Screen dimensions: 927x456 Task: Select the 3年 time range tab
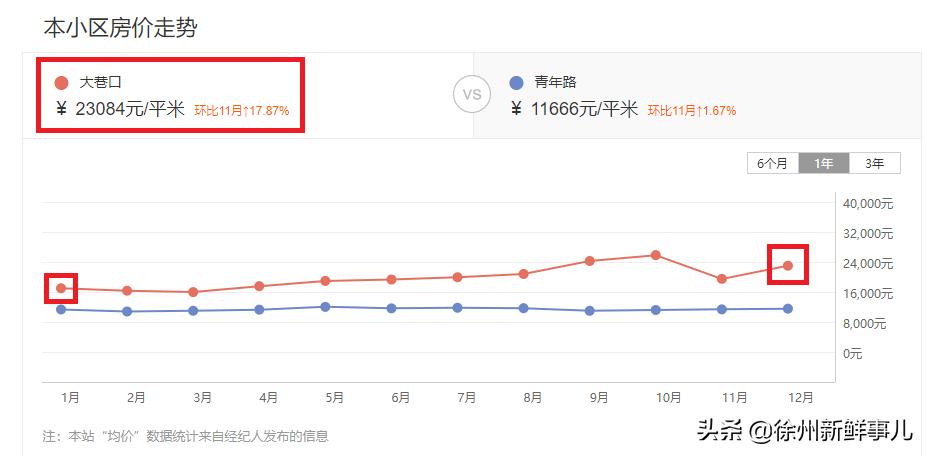[875, 164]
